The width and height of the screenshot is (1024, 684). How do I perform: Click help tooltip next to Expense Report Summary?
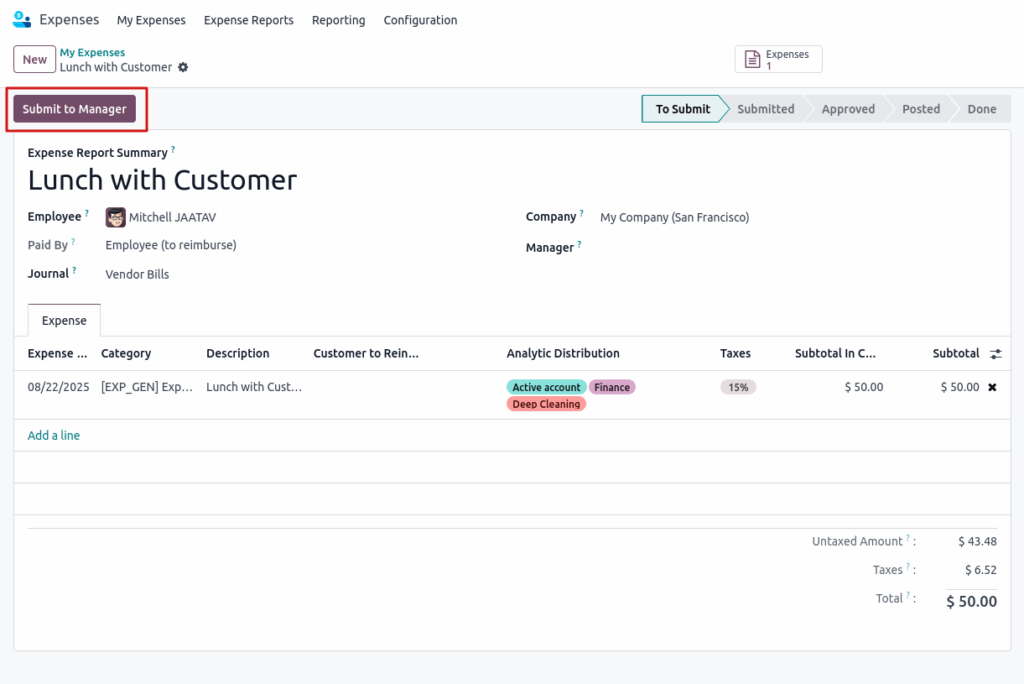[x=173, y=150]
